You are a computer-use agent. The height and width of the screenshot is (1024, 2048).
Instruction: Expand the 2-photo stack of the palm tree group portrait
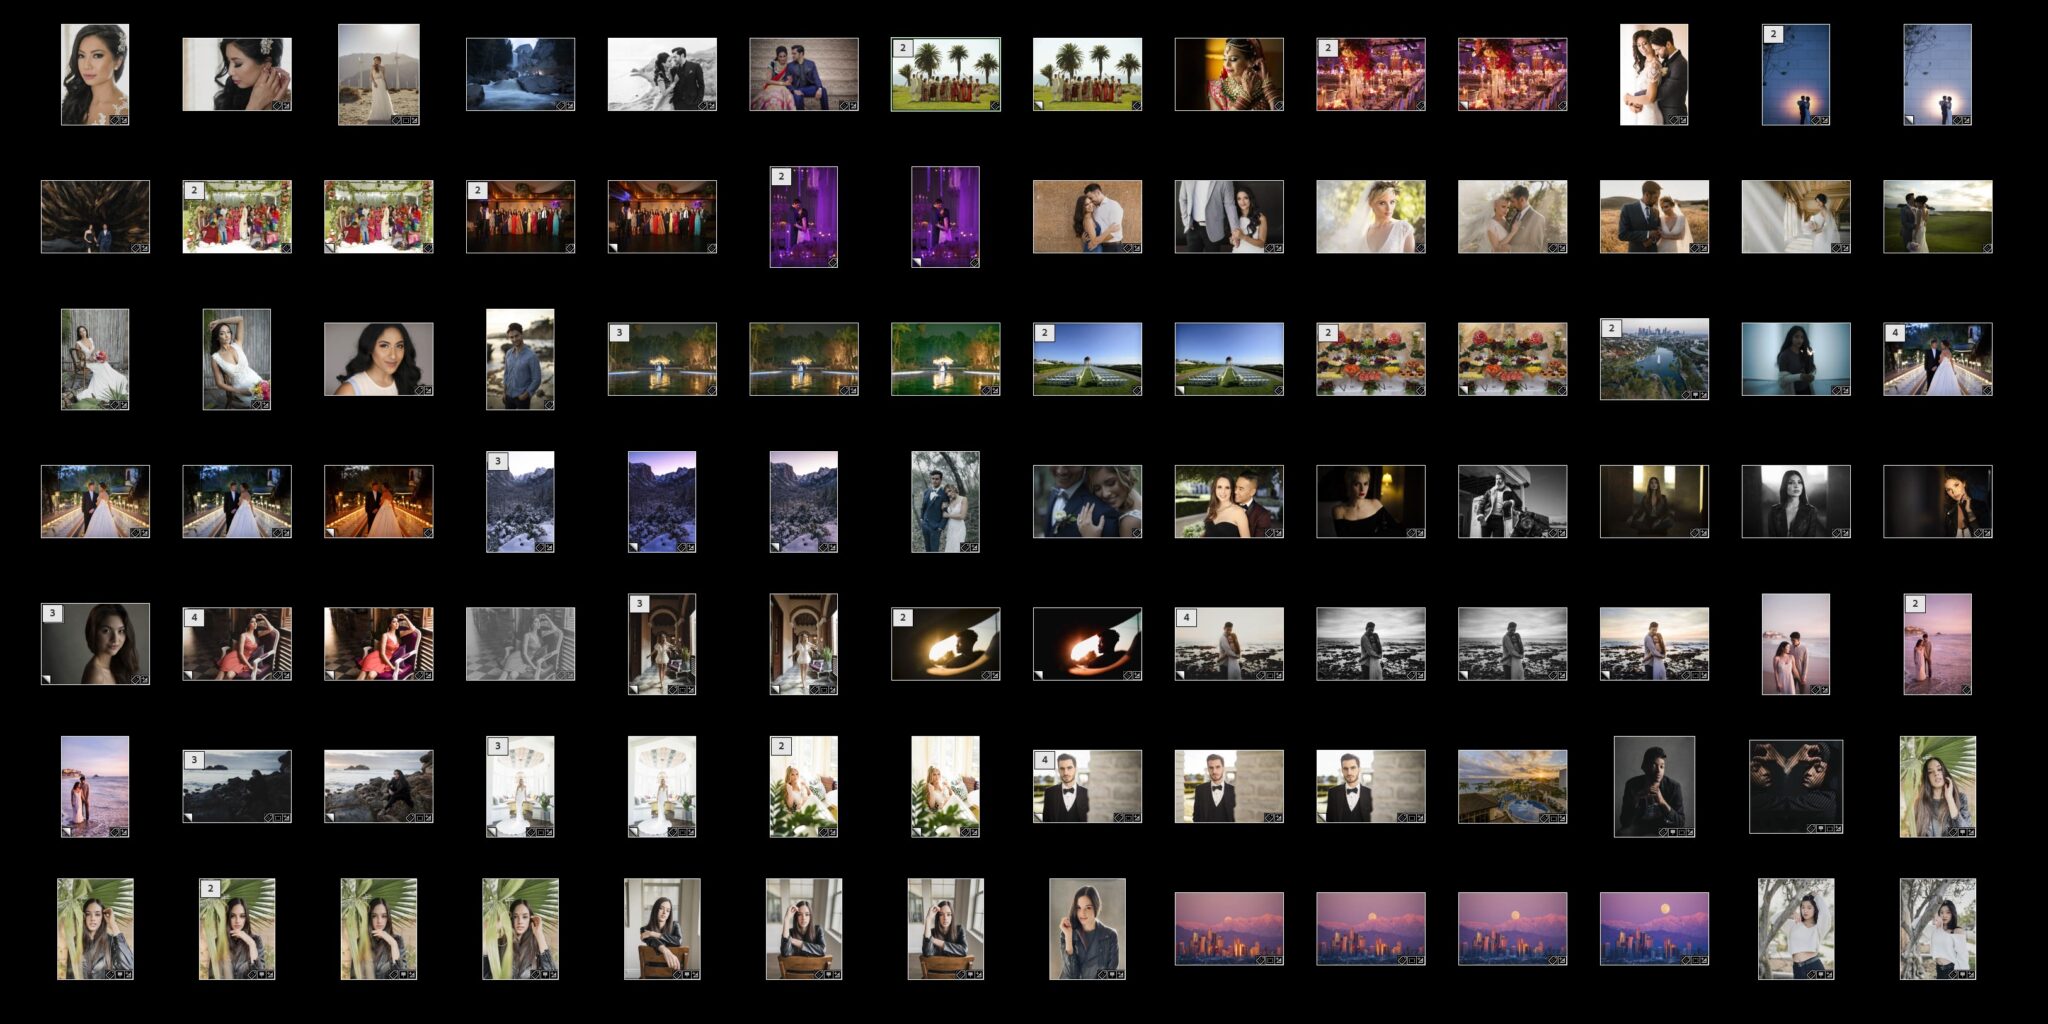903,48
